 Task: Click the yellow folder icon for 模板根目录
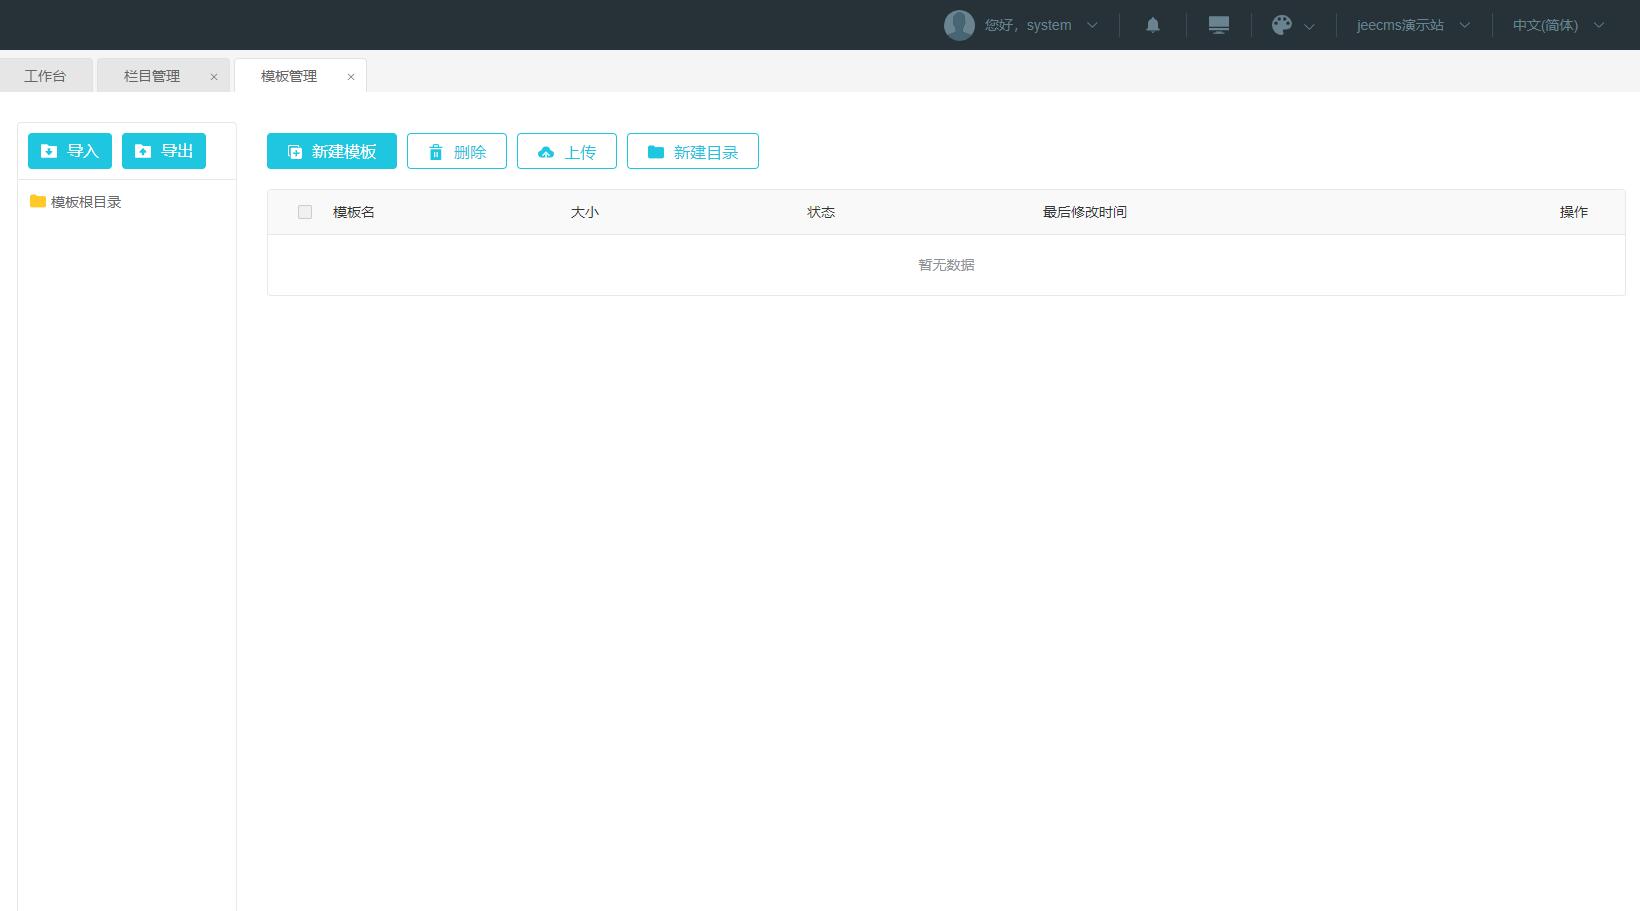pos(38,201)
